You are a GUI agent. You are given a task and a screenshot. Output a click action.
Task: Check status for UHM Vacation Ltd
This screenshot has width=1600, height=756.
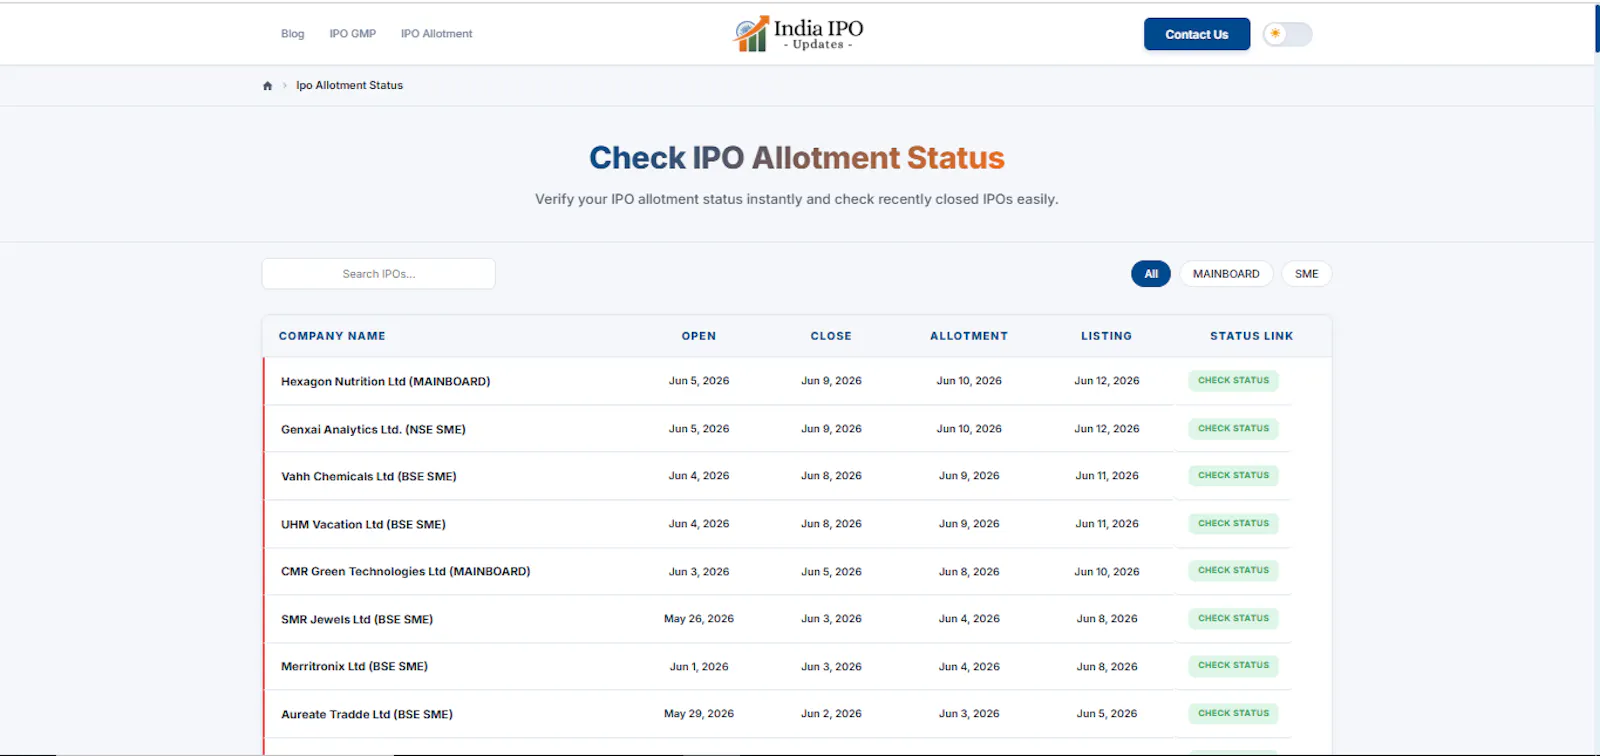(x=1233, y=524)
